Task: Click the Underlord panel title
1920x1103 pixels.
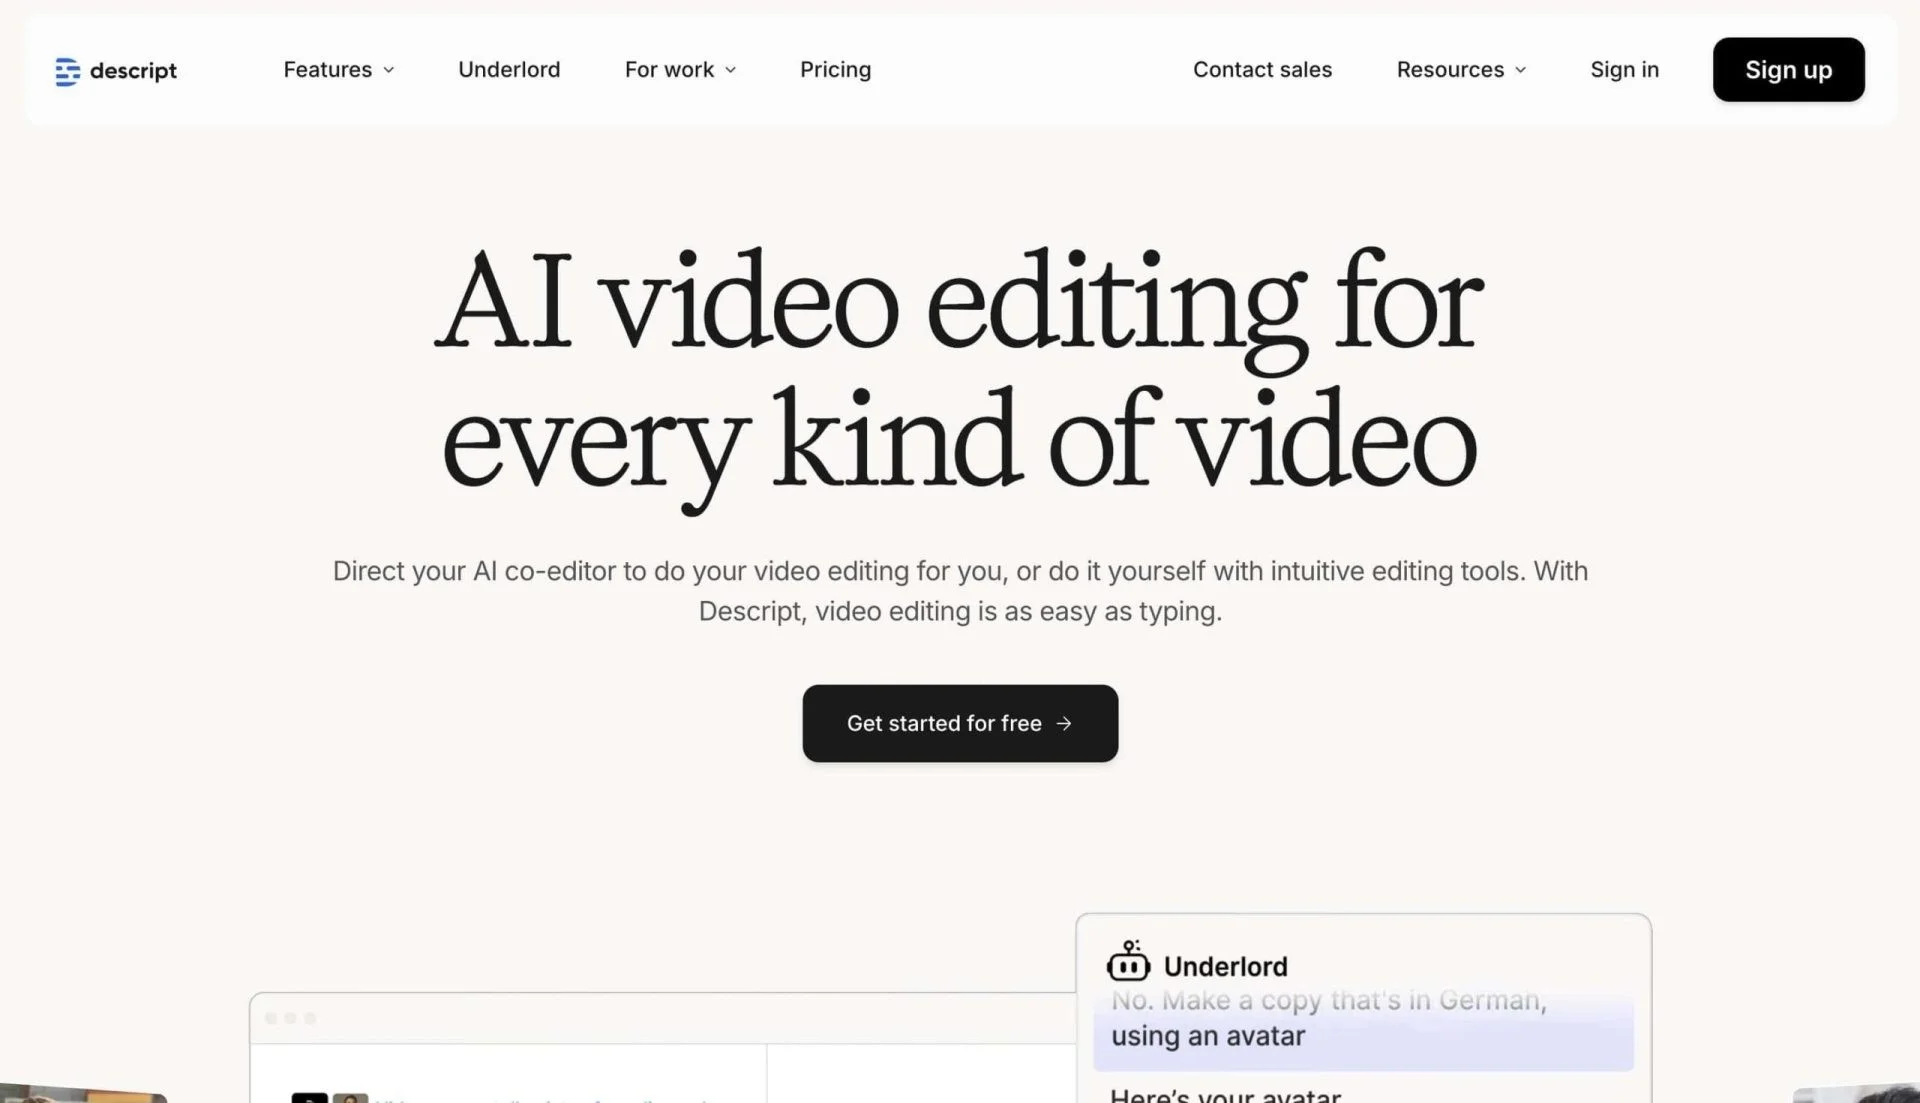Action: coord(1225,967)
